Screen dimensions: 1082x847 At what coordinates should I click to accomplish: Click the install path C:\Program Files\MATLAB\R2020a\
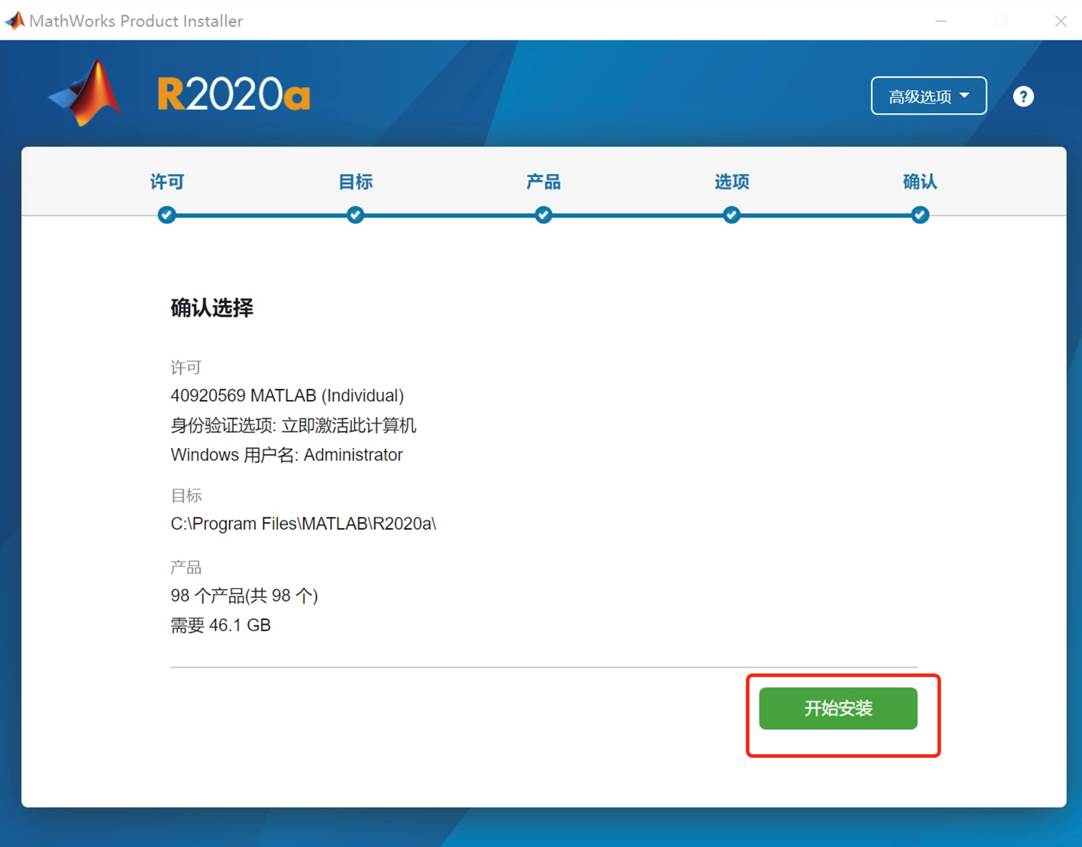click(304, 524)
